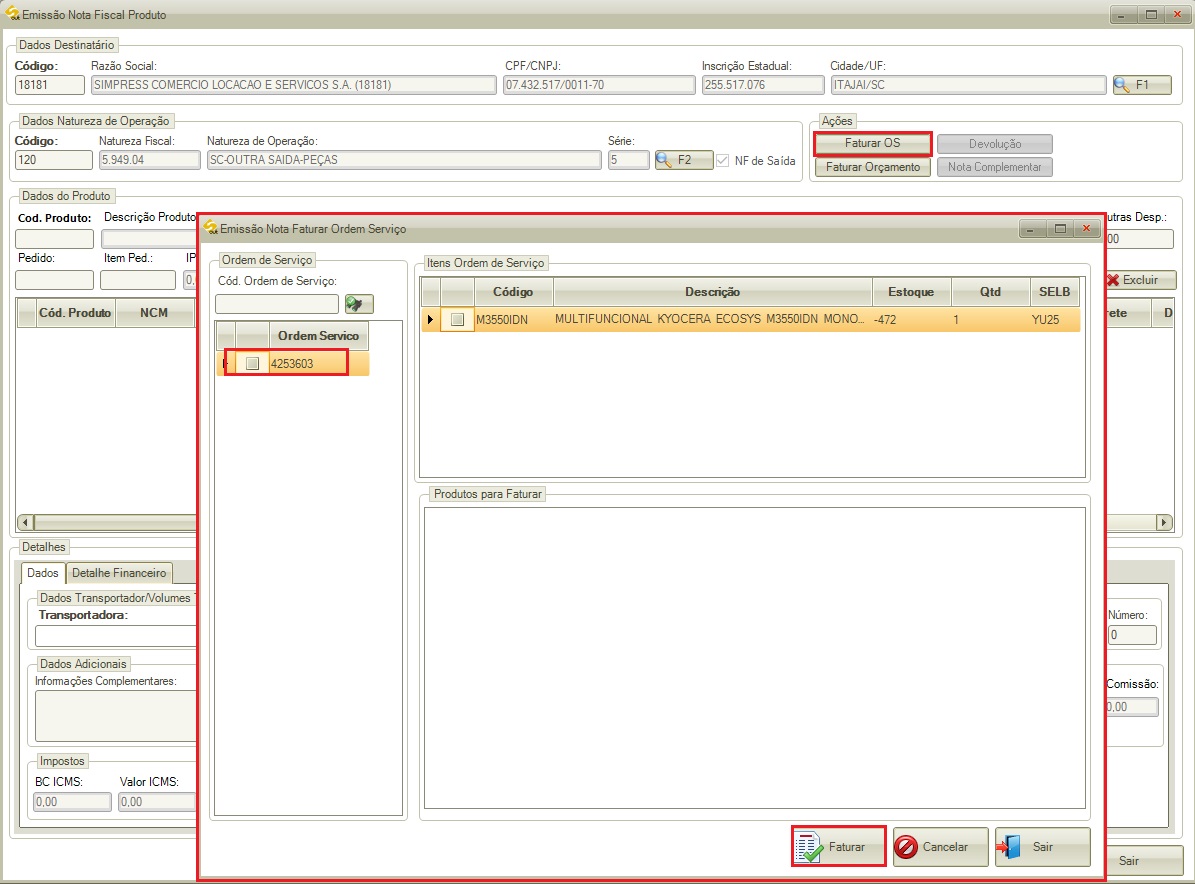
Task: Toggle the NF de Saída checkbox
Action: pyautogui.click(x=722, y=161)
